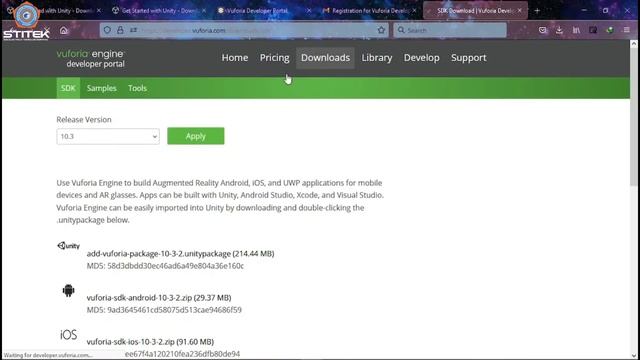Screen dimensions: 640x360
Task: Click the Unity logo icon
Action: tap(69, 245)
